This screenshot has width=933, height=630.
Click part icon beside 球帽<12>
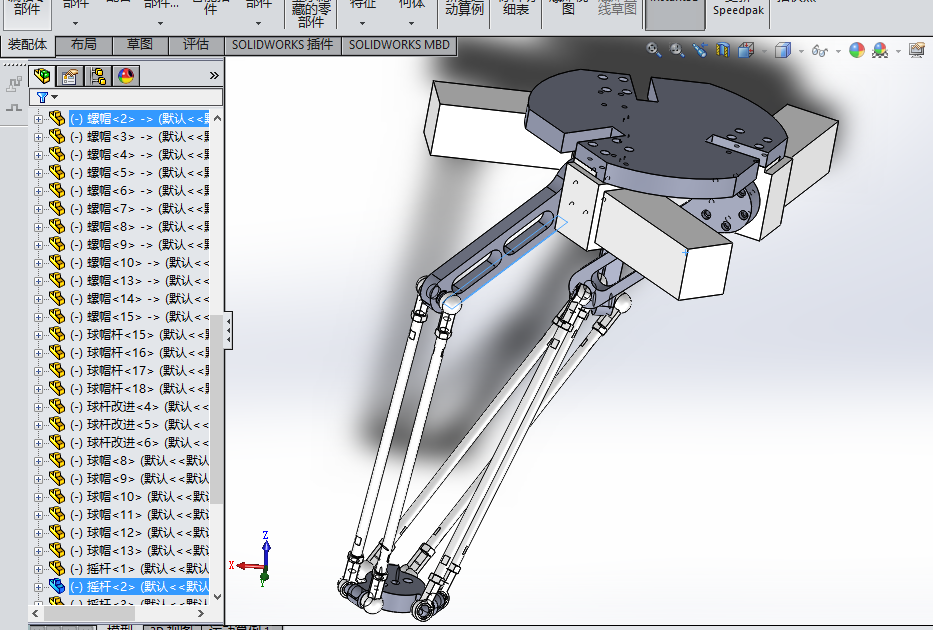point(57,532)
